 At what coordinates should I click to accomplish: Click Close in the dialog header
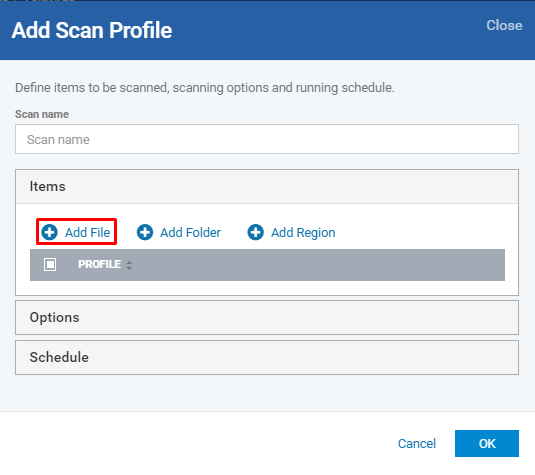(x=504, y=25)
